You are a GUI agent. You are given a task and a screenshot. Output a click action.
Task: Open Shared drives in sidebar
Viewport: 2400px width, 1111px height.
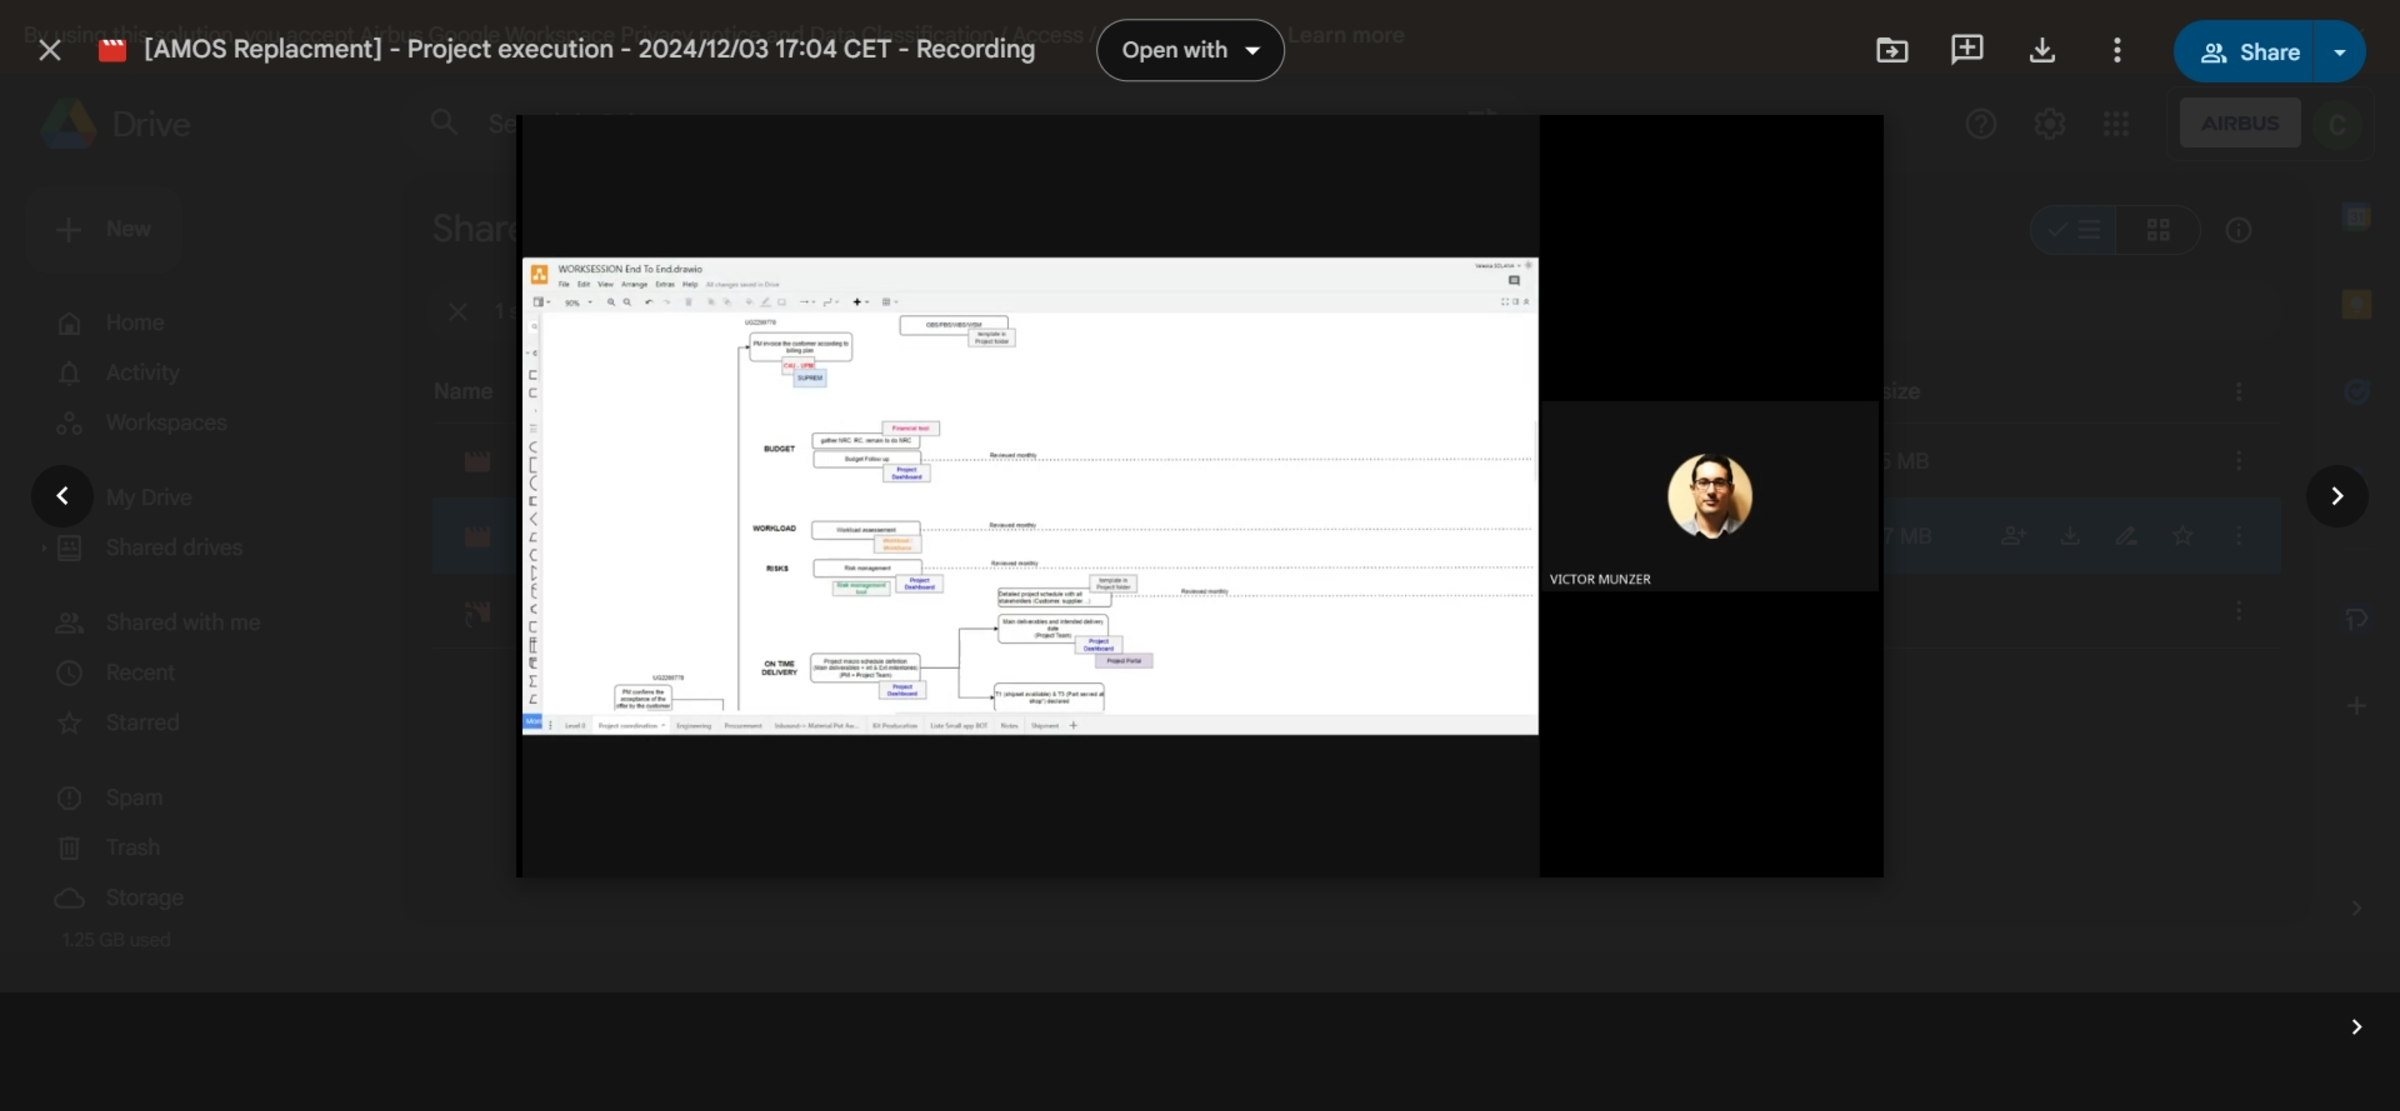174,548
